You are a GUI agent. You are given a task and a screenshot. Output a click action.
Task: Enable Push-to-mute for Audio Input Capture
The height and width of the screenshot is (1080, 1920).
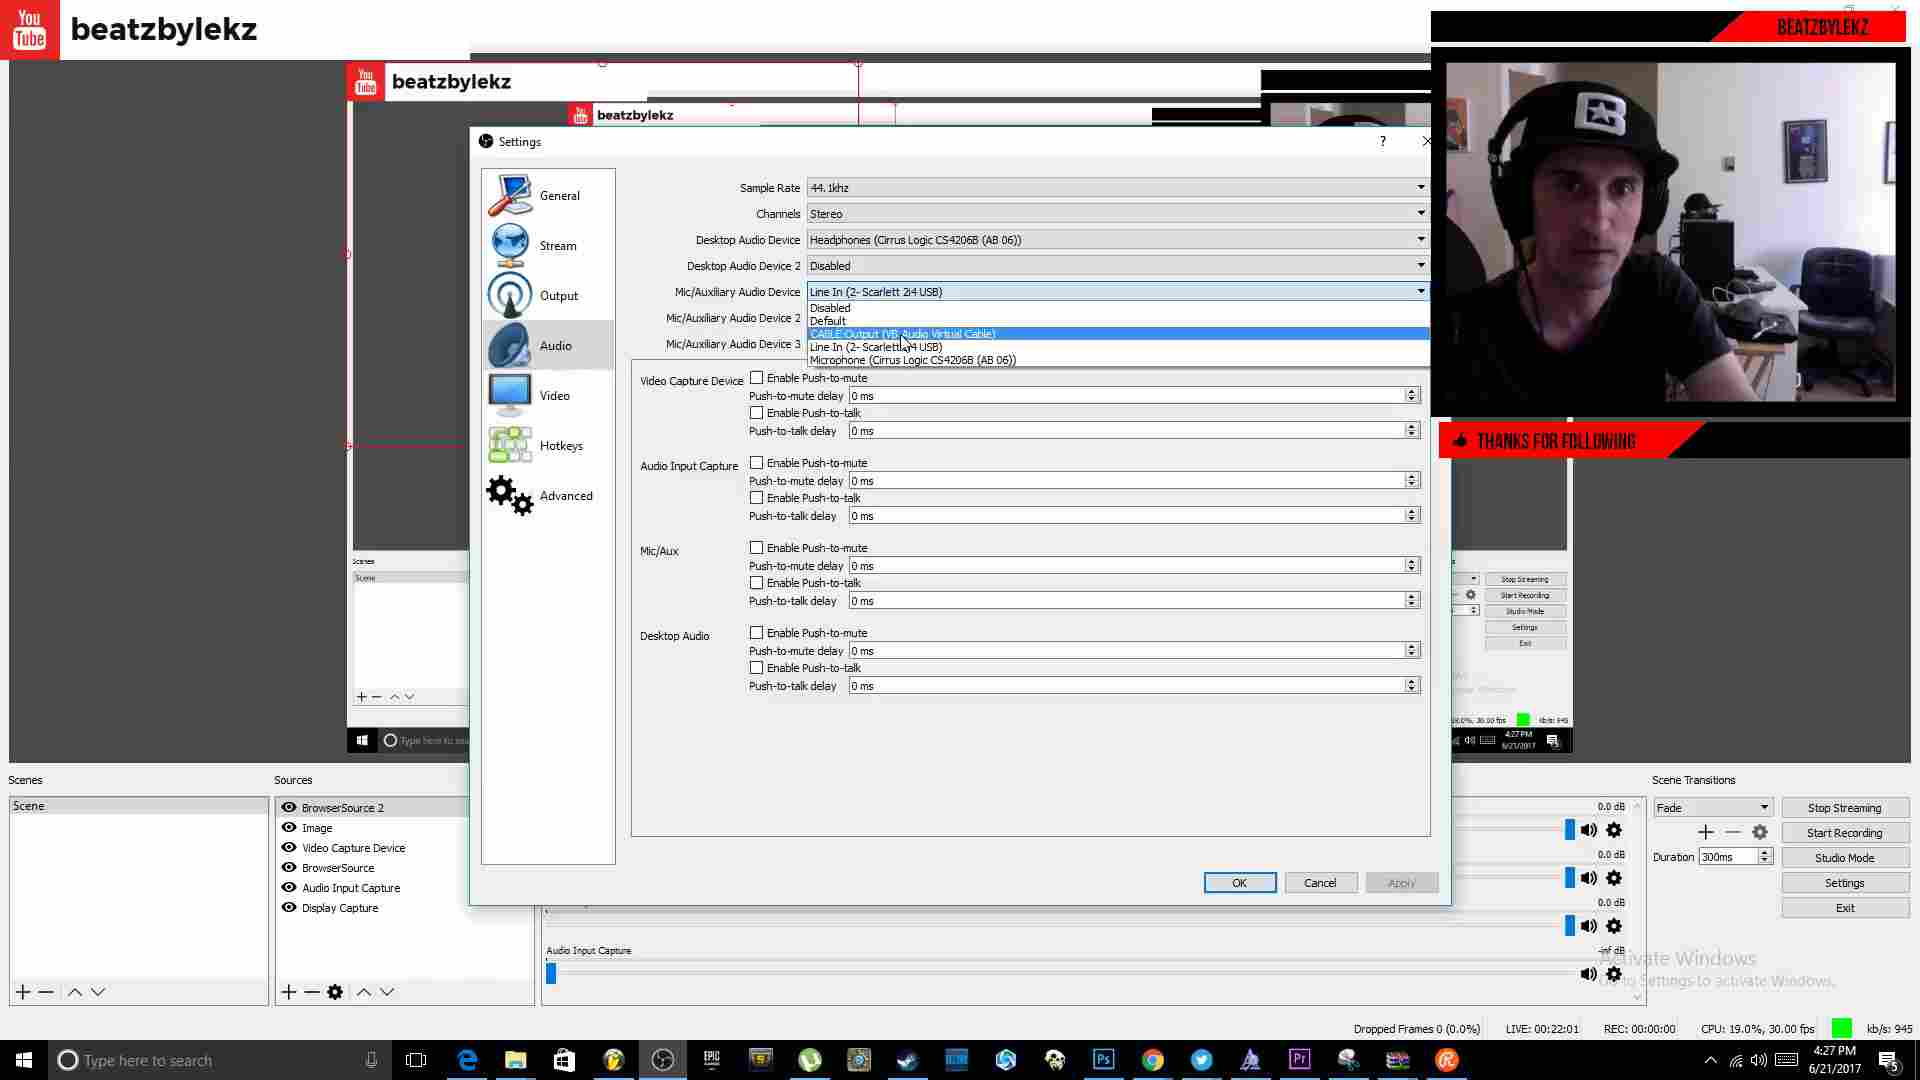(757, 463)
